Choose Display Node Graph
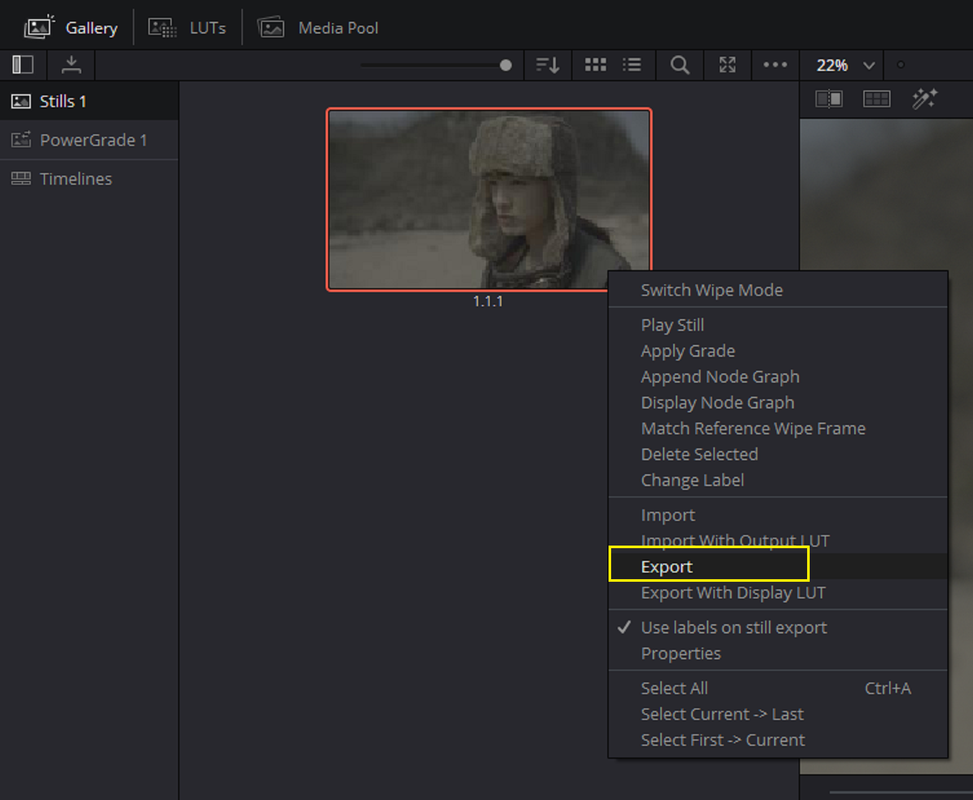The image size is (973, 800). click(x=778, y=402)
